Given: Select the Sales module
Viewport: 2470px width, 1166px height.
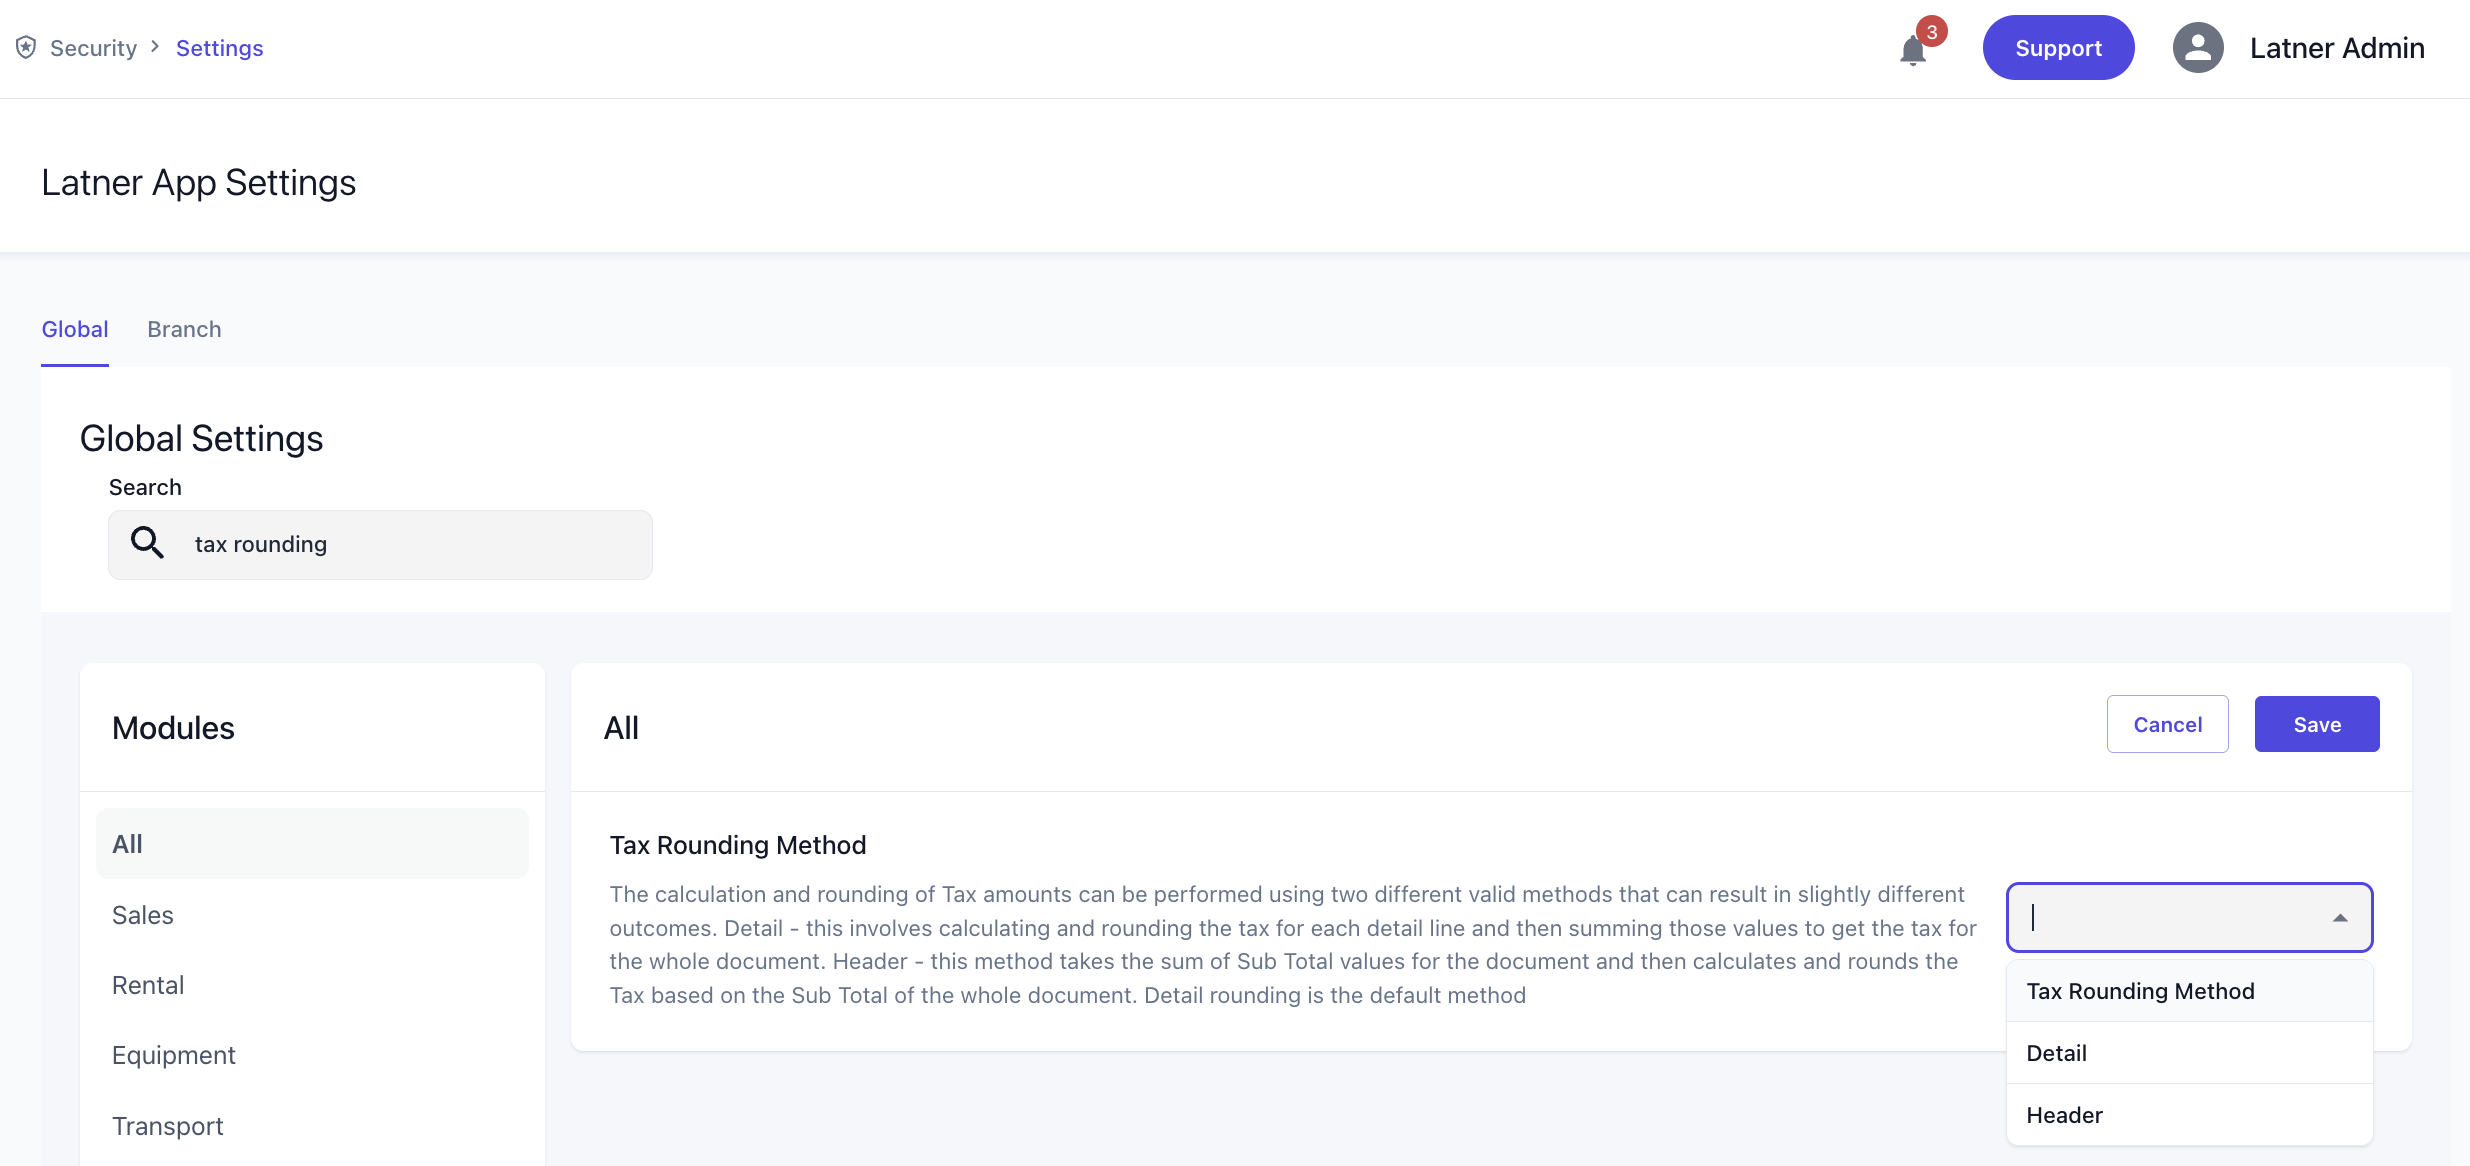Looking at the screenshot, I should [143, 915].
